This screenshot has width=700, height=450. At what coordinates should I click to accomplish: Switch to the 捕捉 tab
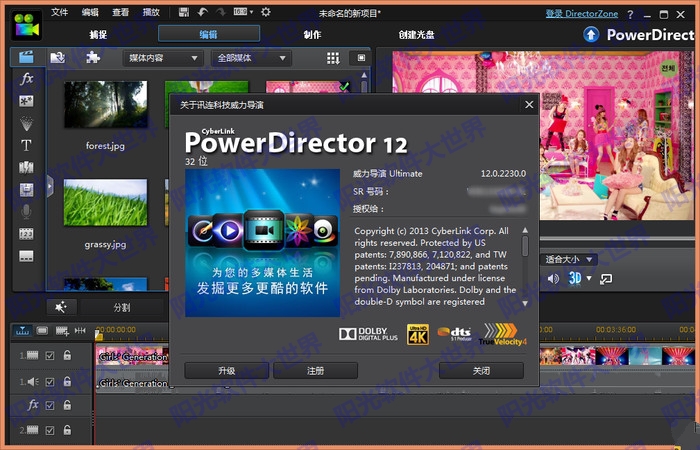[98, 34]
